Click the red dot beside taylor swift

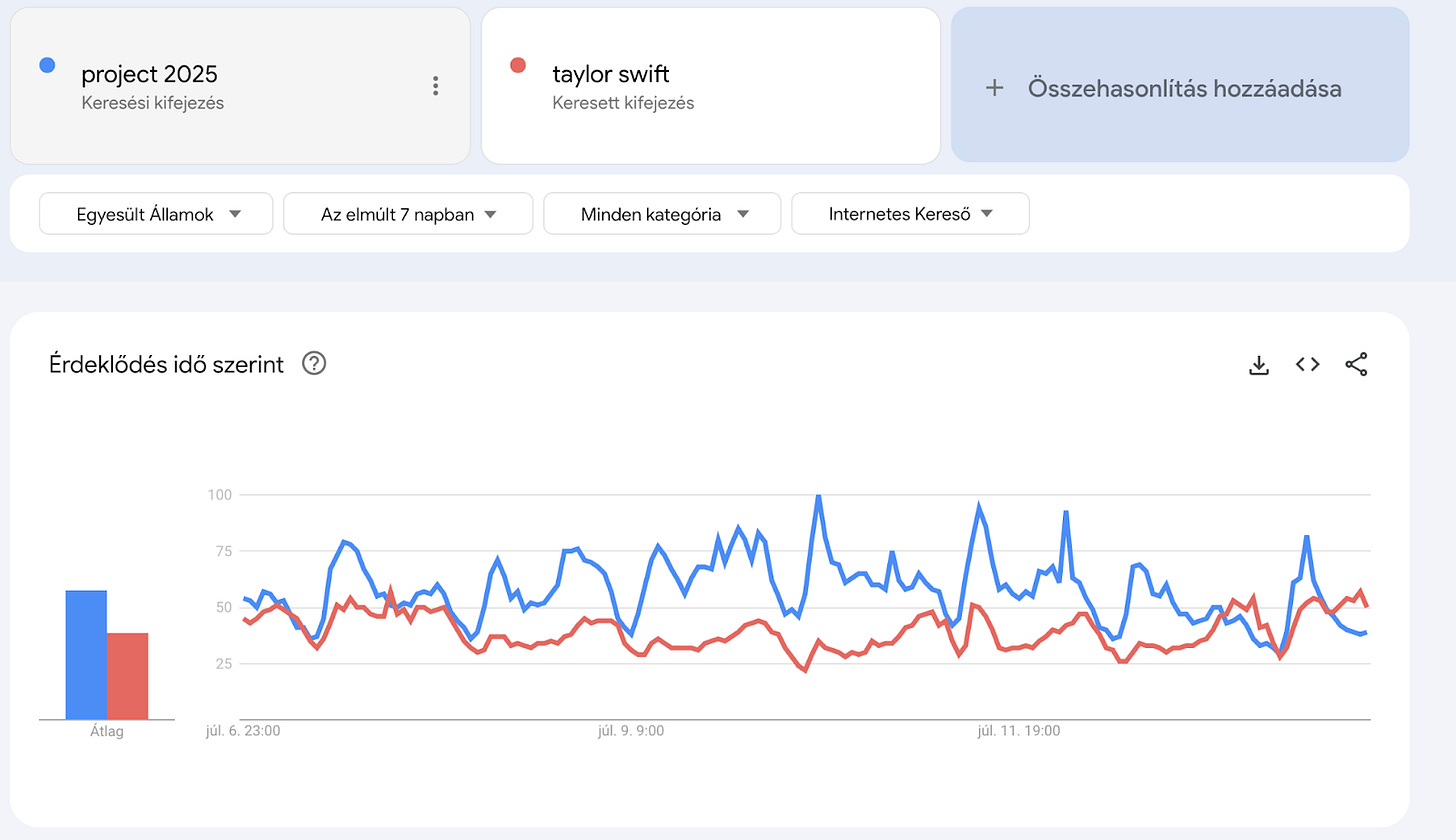tap(518, 65)
